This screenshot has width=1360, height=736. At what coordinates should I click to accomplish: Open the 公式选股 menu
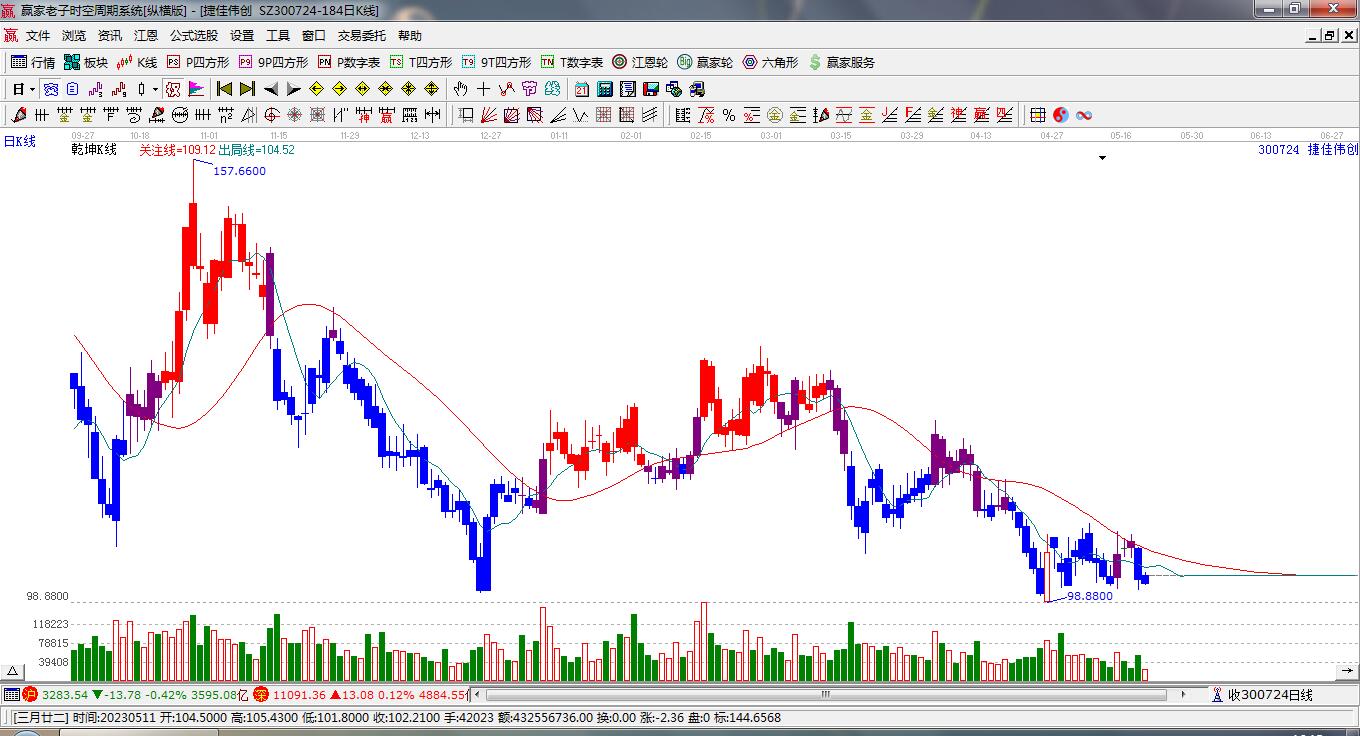[194, 35]
